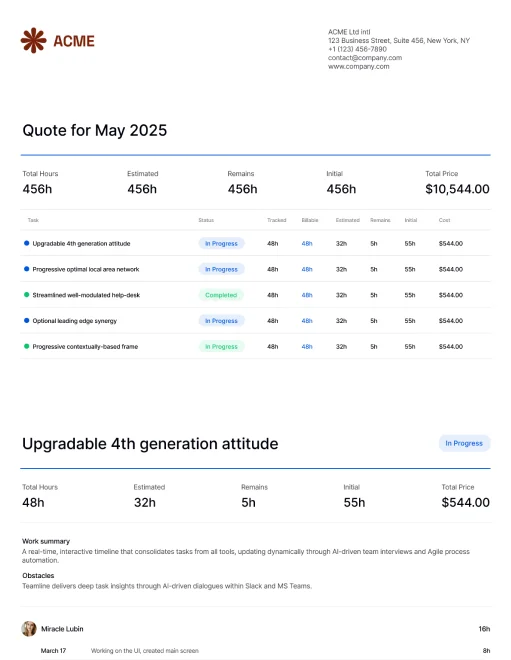Image resolution: width=511 pixels, height=660 pixels.
Task: Click the March 17 date entry
Action: tap(53, 651)
